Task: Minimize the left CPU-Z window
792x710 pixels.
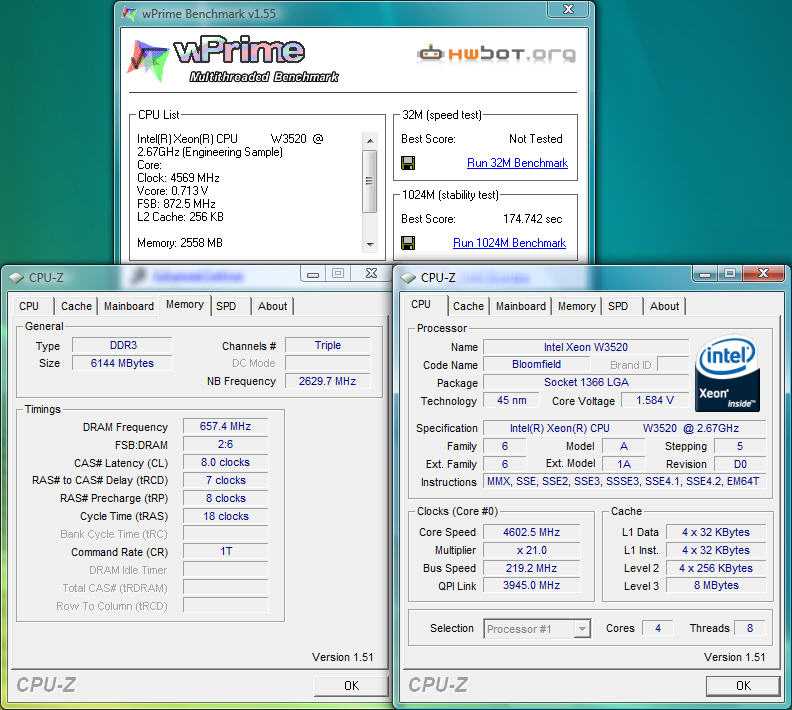Action: [313, 274]
